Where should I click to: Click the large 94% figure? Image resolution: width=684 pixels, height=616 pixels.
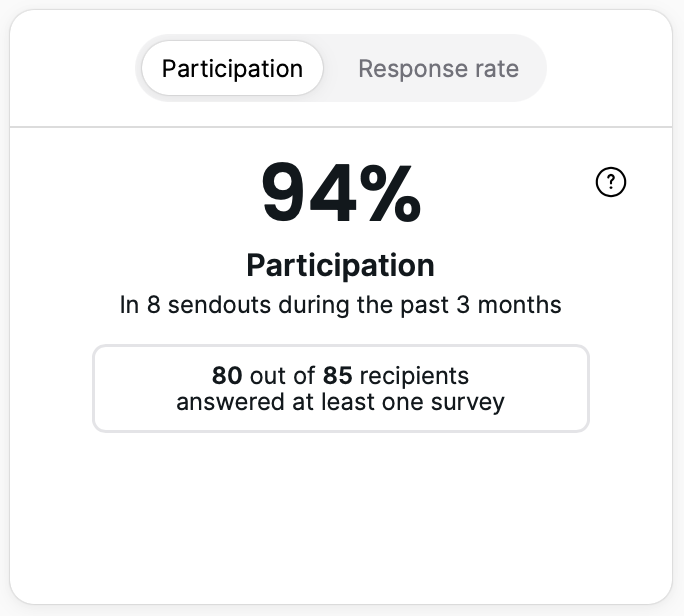341,194
